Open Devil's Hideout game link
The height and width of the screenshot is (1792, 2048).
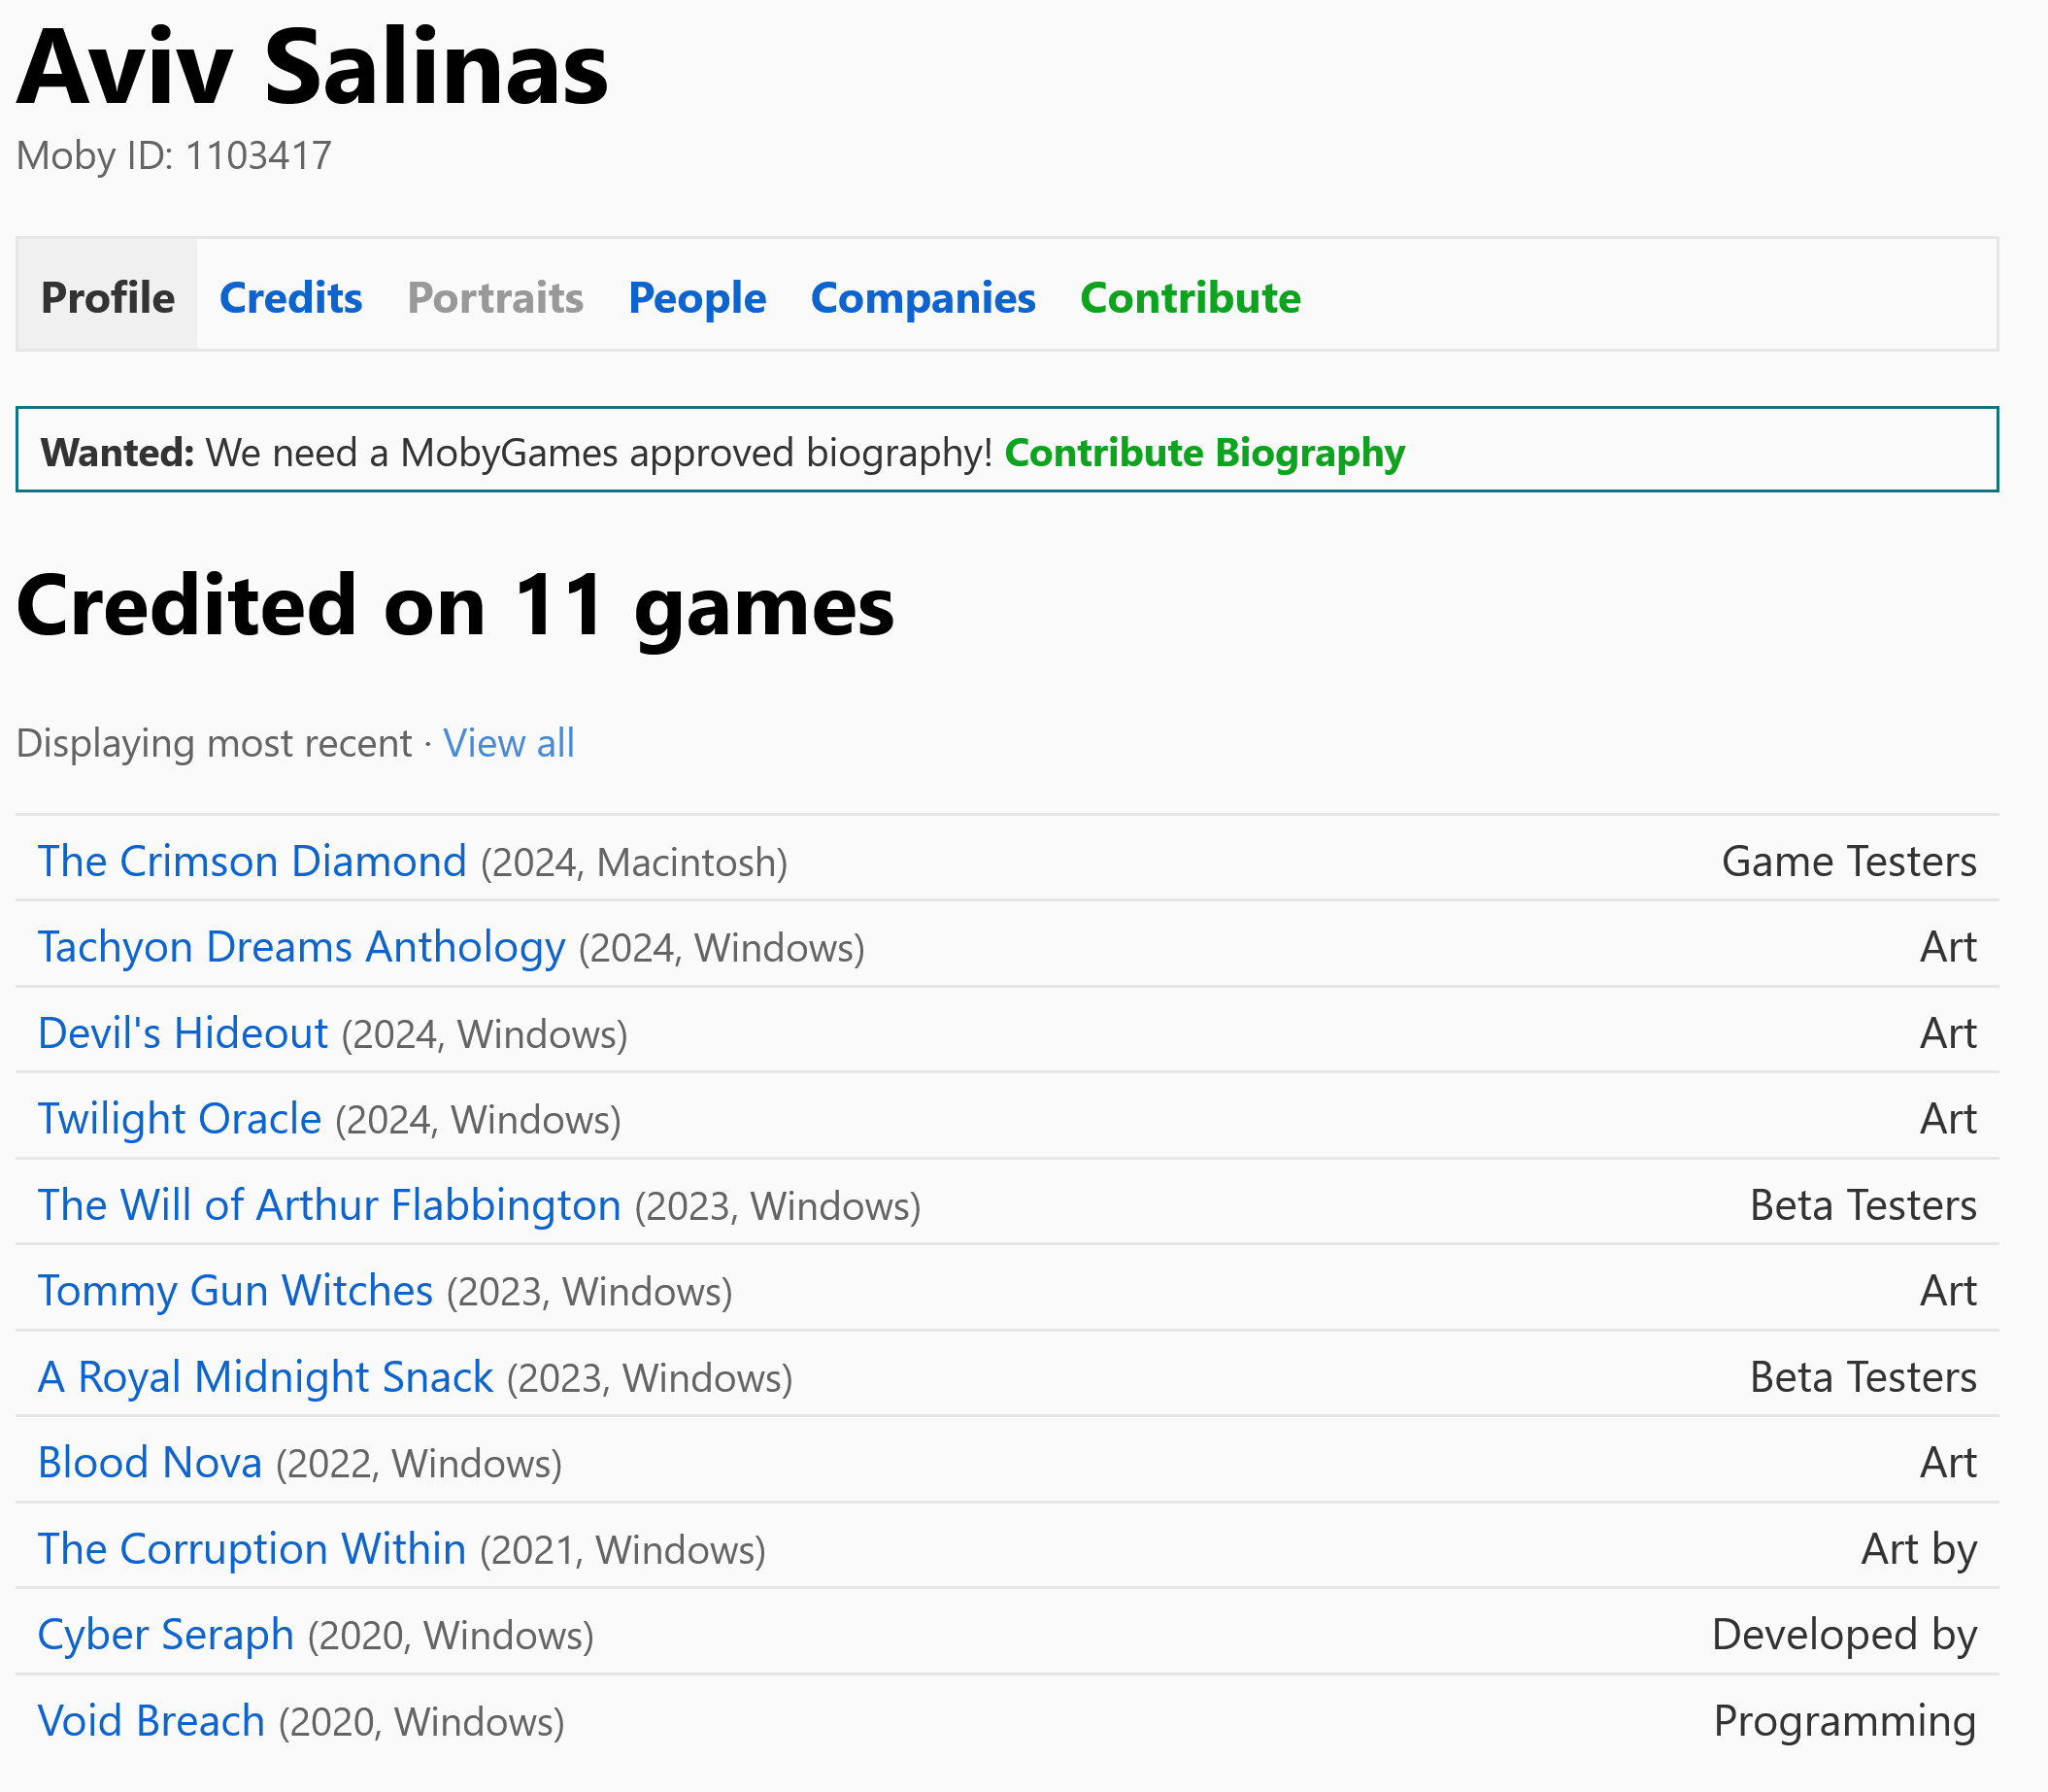click(183, 1033)
